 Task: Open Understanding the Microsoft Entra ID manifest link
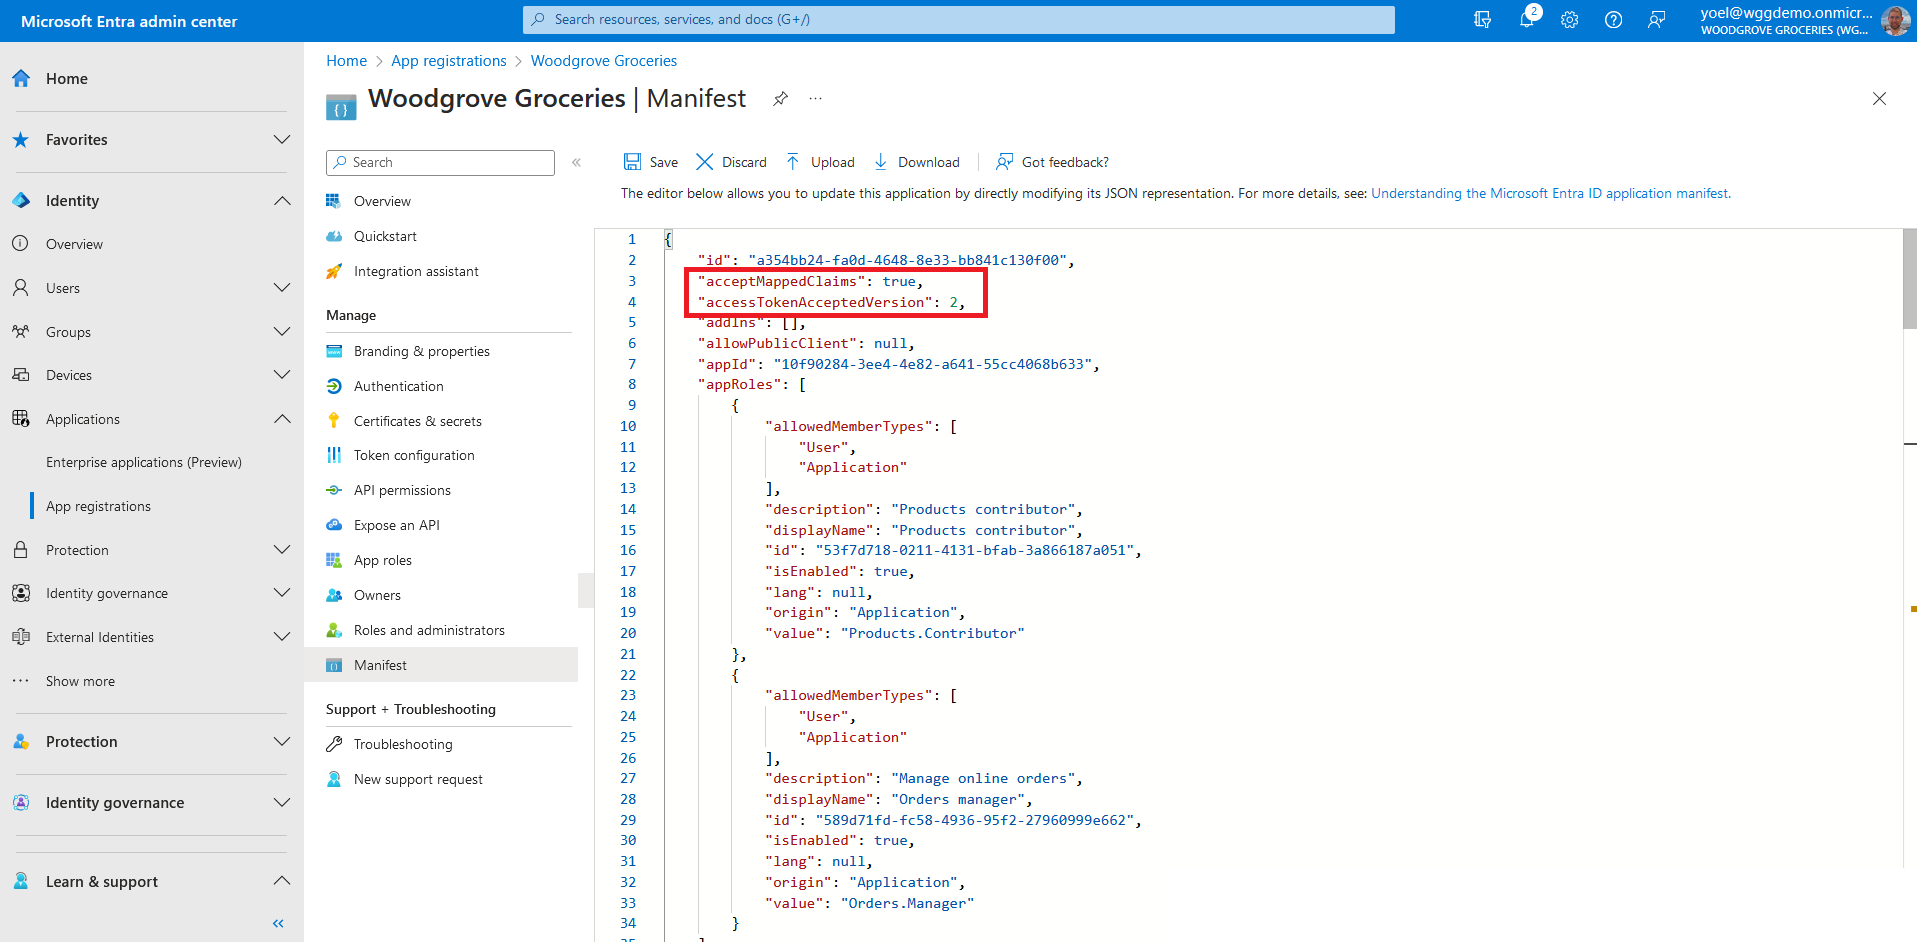(x=1549, y=193)
